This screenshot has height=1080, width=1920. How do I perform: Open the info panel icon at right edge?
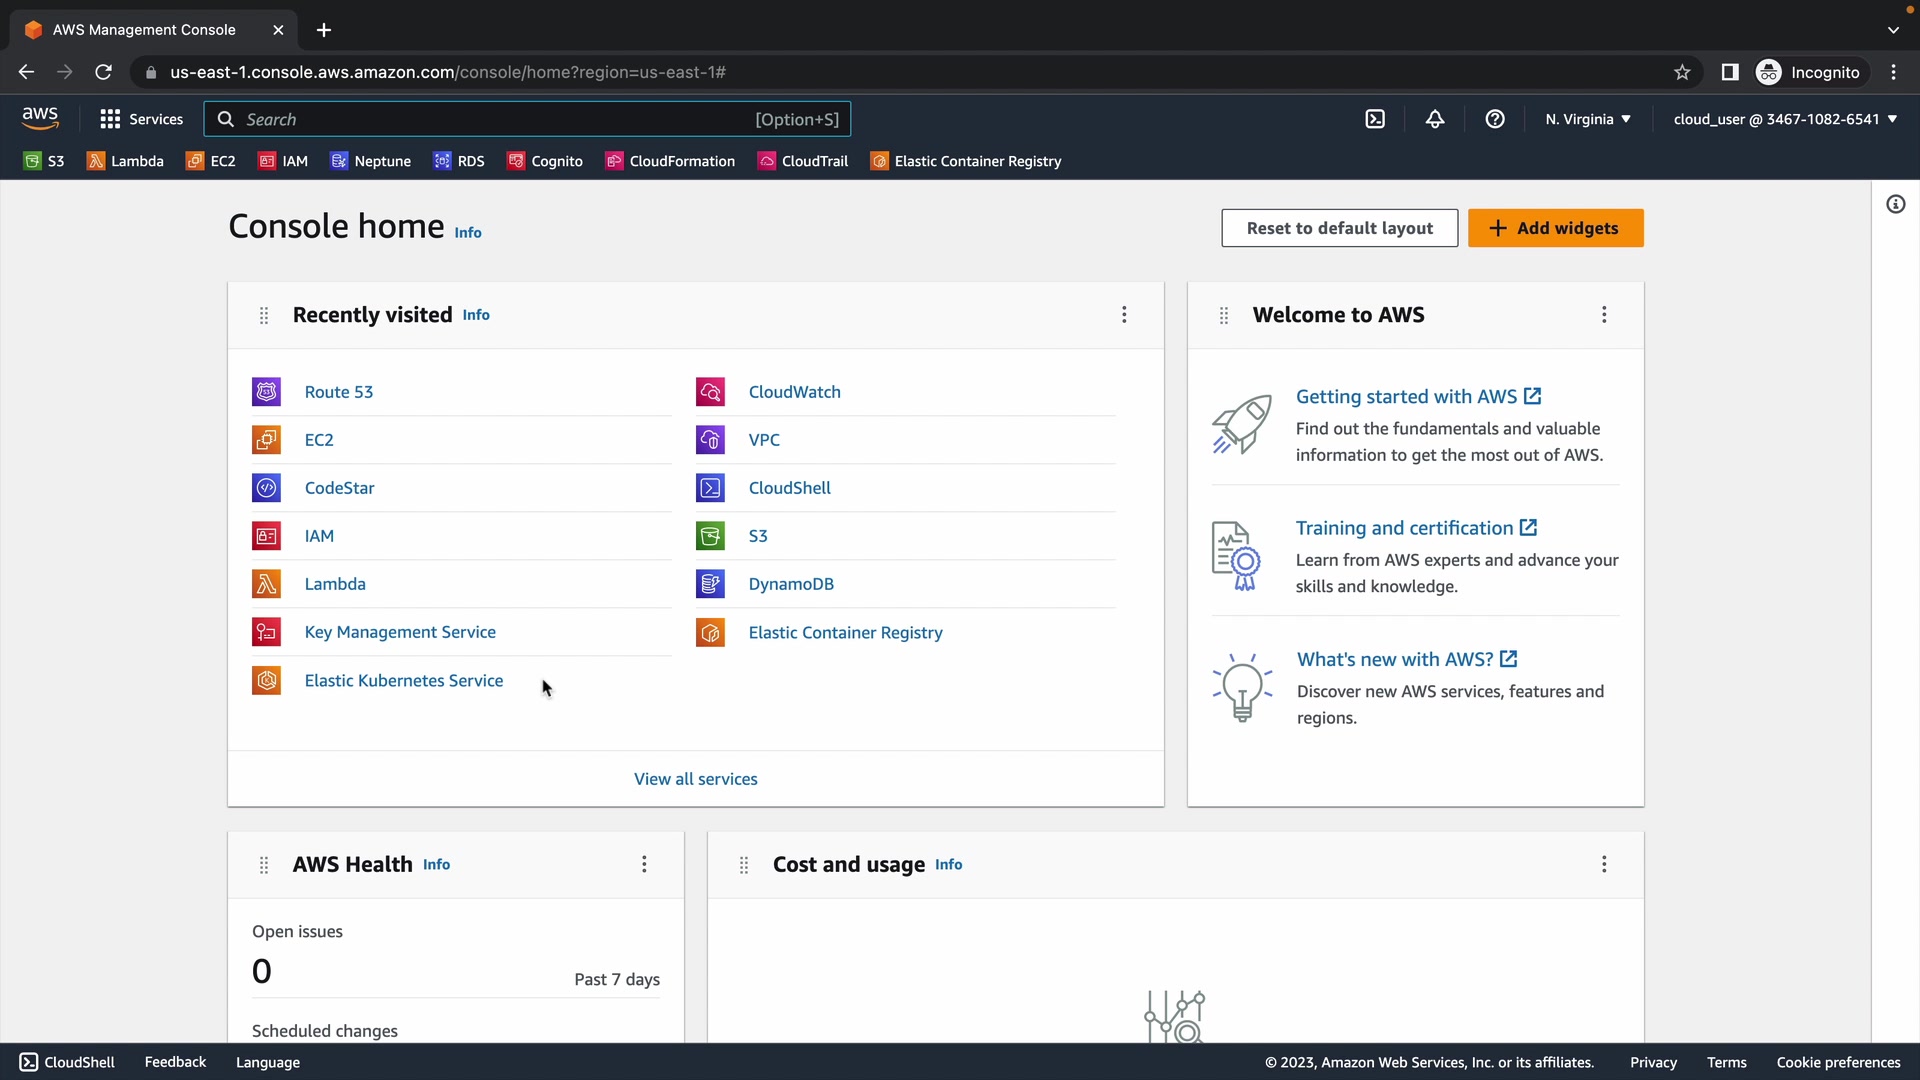(x=1895, y=205)
